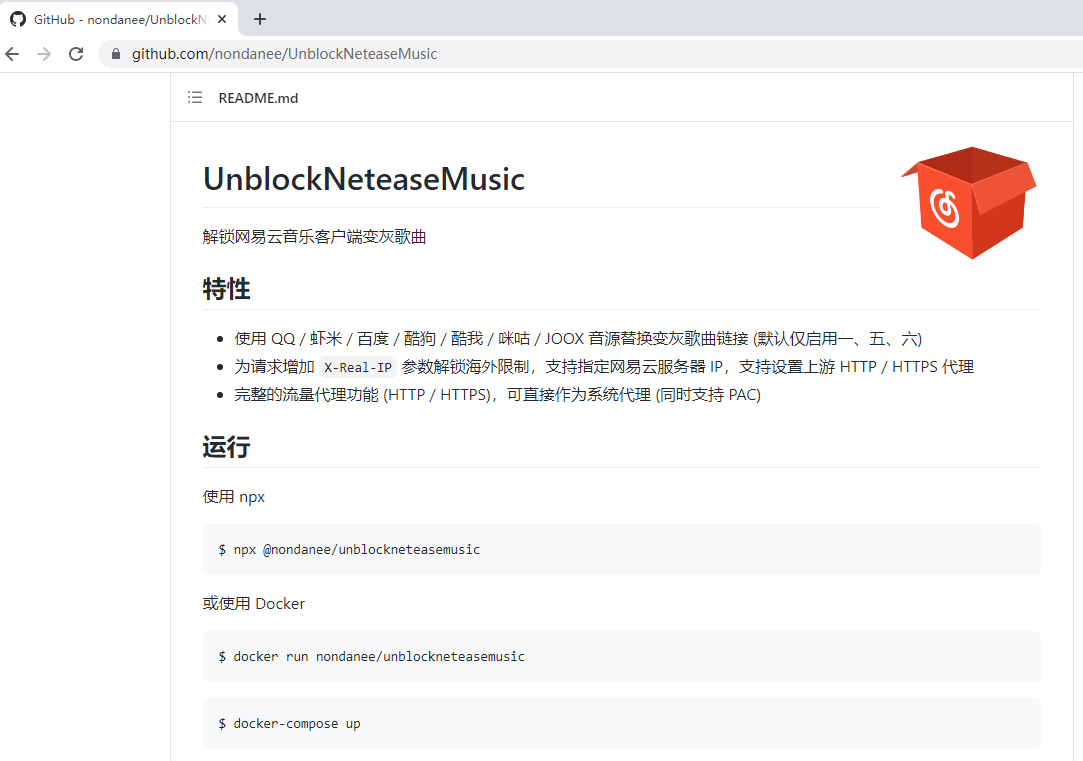This screenshot has width=1083, height=761.
Task: Click the bullet starting with 完整的流量代理功能
Action: (x=497, y=395)
